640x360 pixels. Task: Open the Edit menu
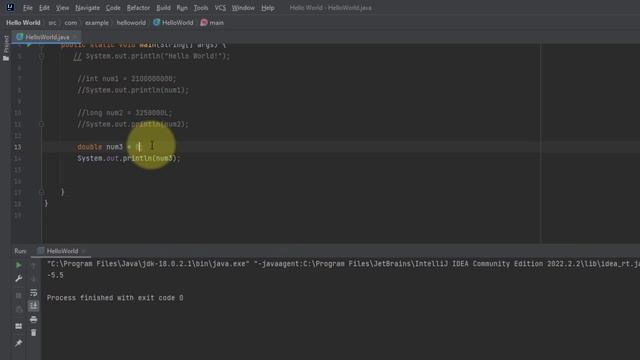pos(44,8)
